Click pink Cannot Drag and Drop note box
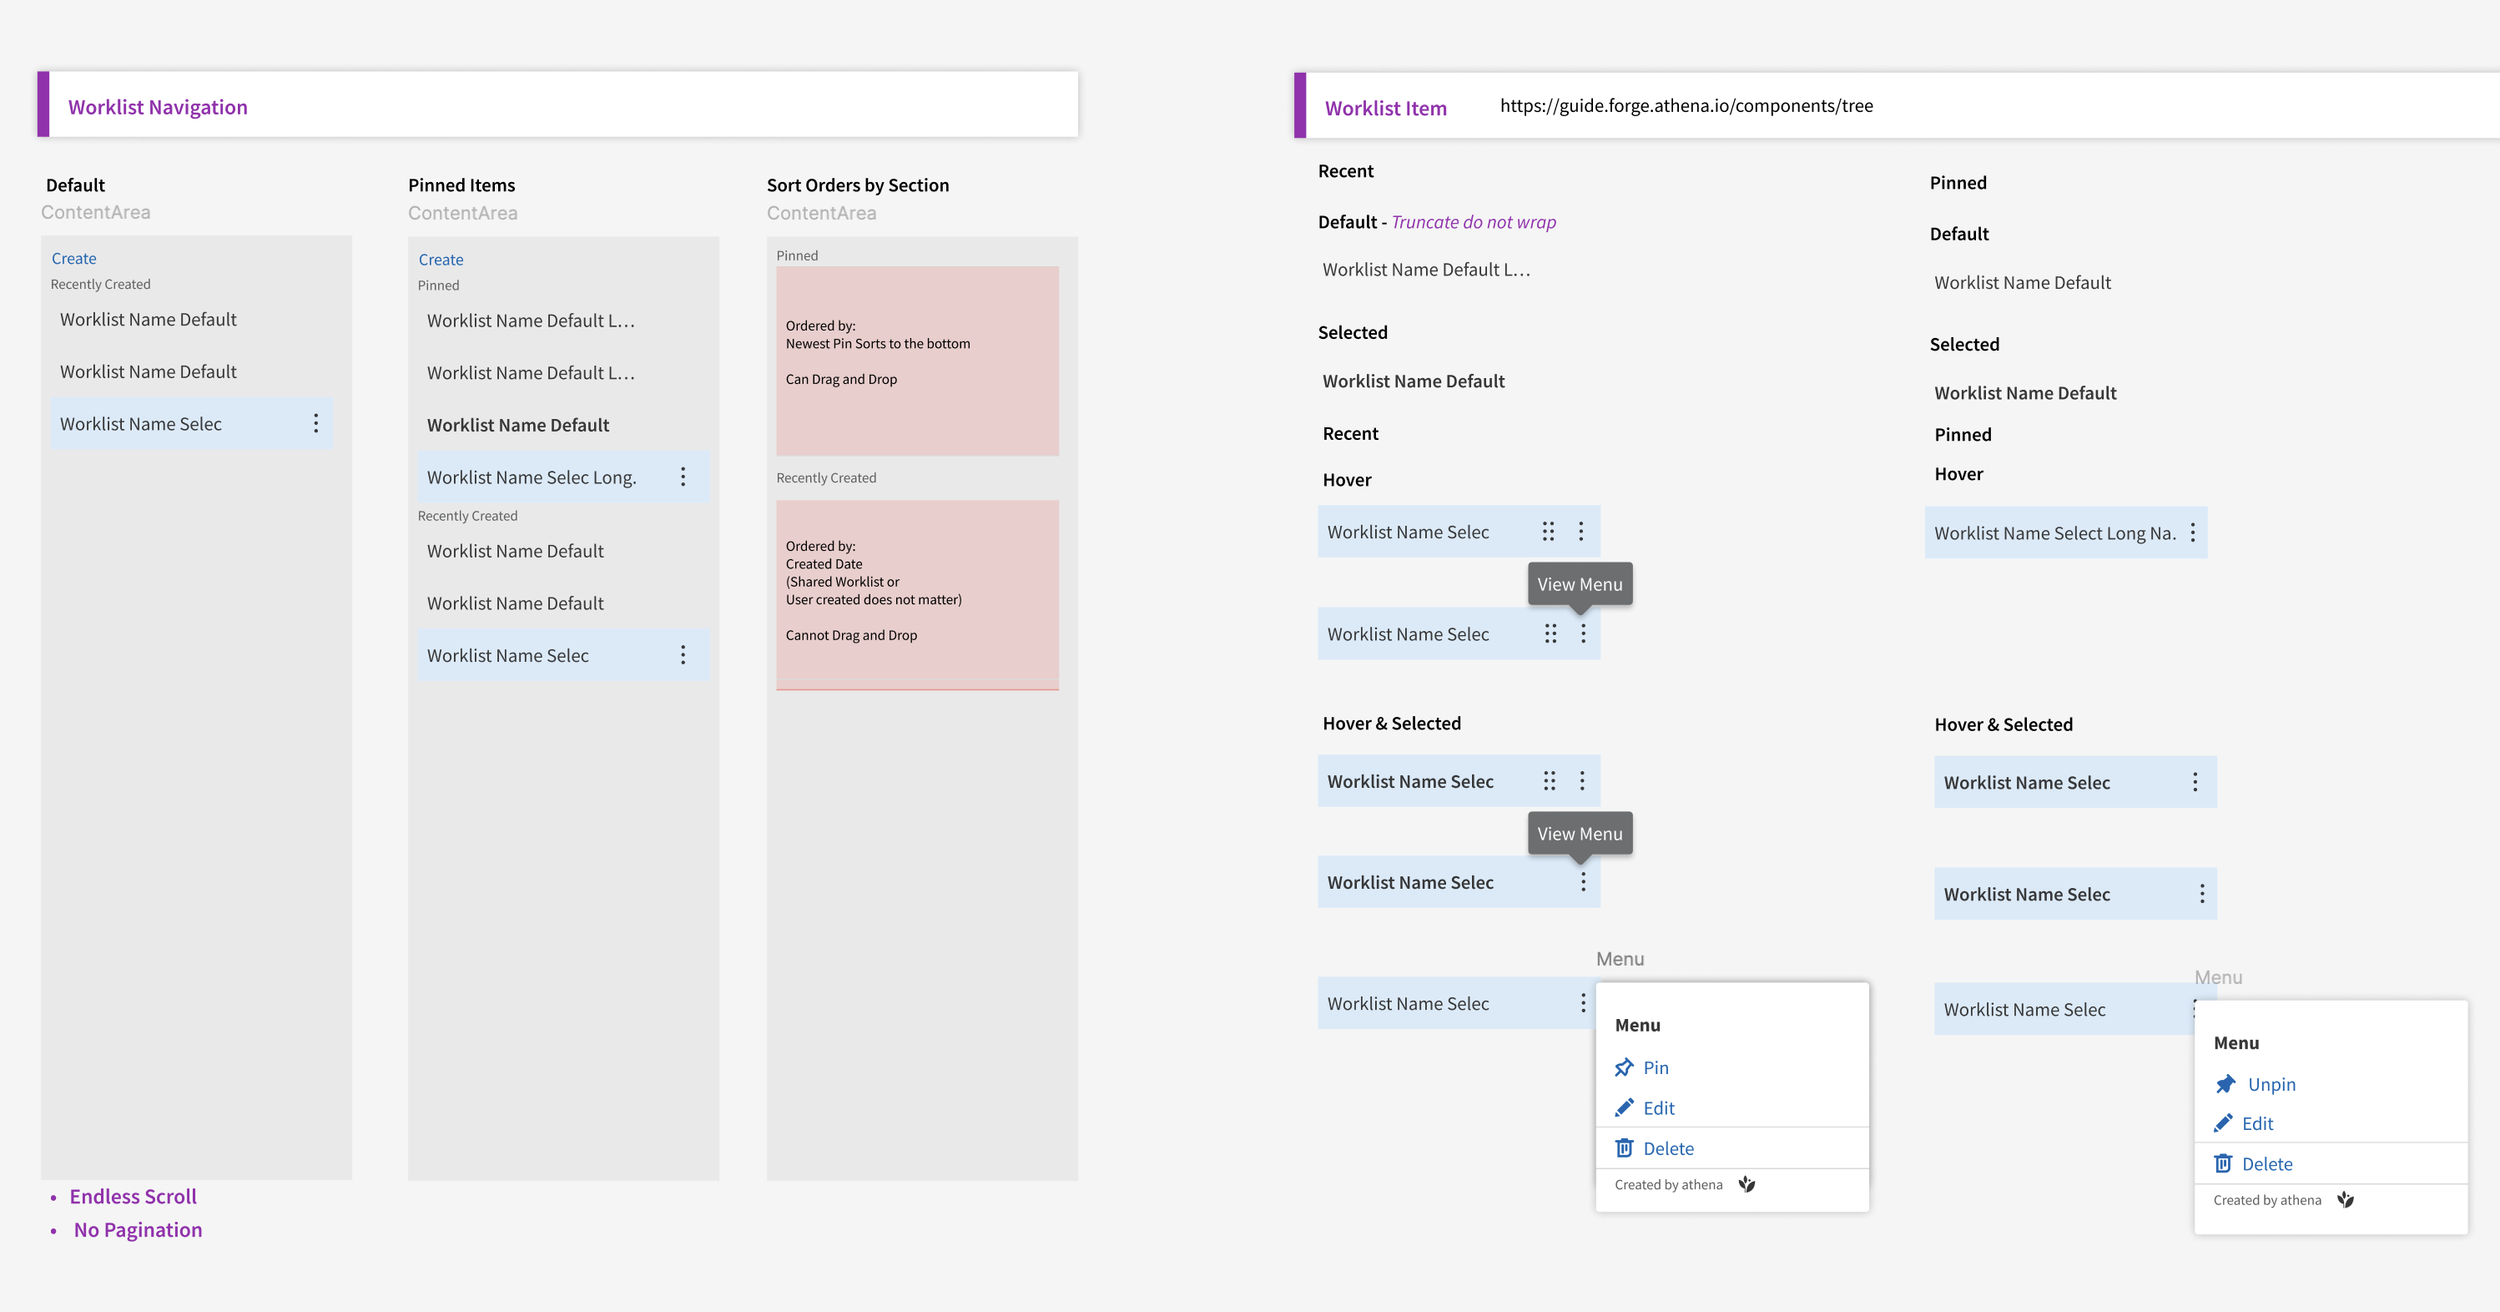 point(917,594)
